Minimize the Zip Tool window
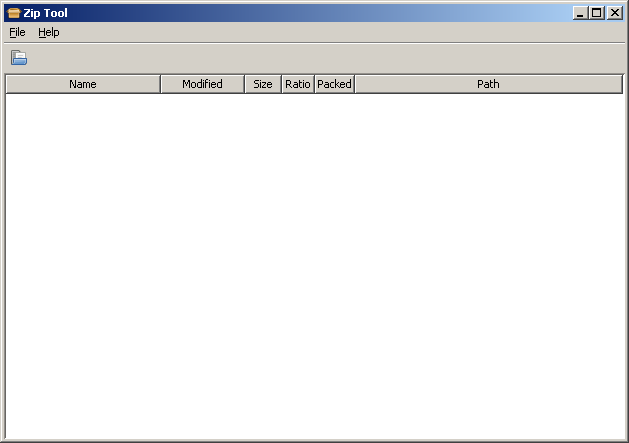 coord(580,13)
